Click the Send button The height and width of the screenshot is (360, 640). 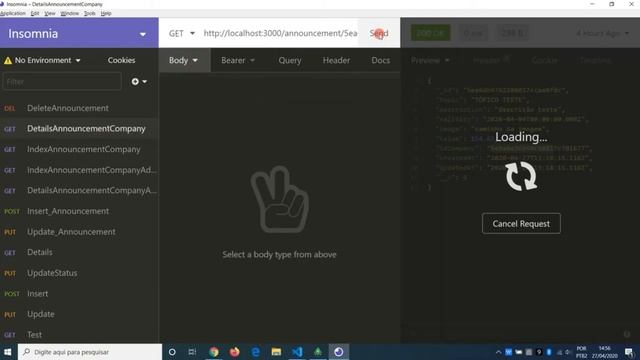tap(379, 33)
